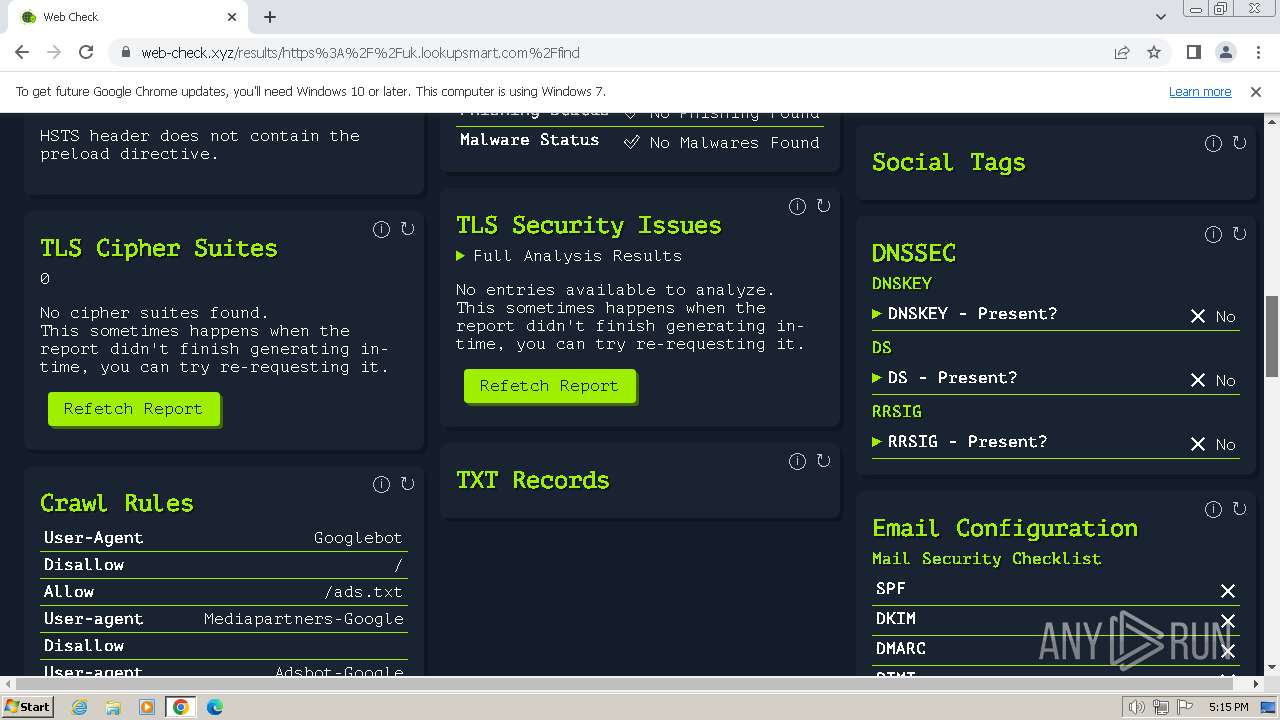The width and height of the screenshot is (1280, 720).
Task: Open info icon on Crawl Rules card
Action: [x=381, y=484]
